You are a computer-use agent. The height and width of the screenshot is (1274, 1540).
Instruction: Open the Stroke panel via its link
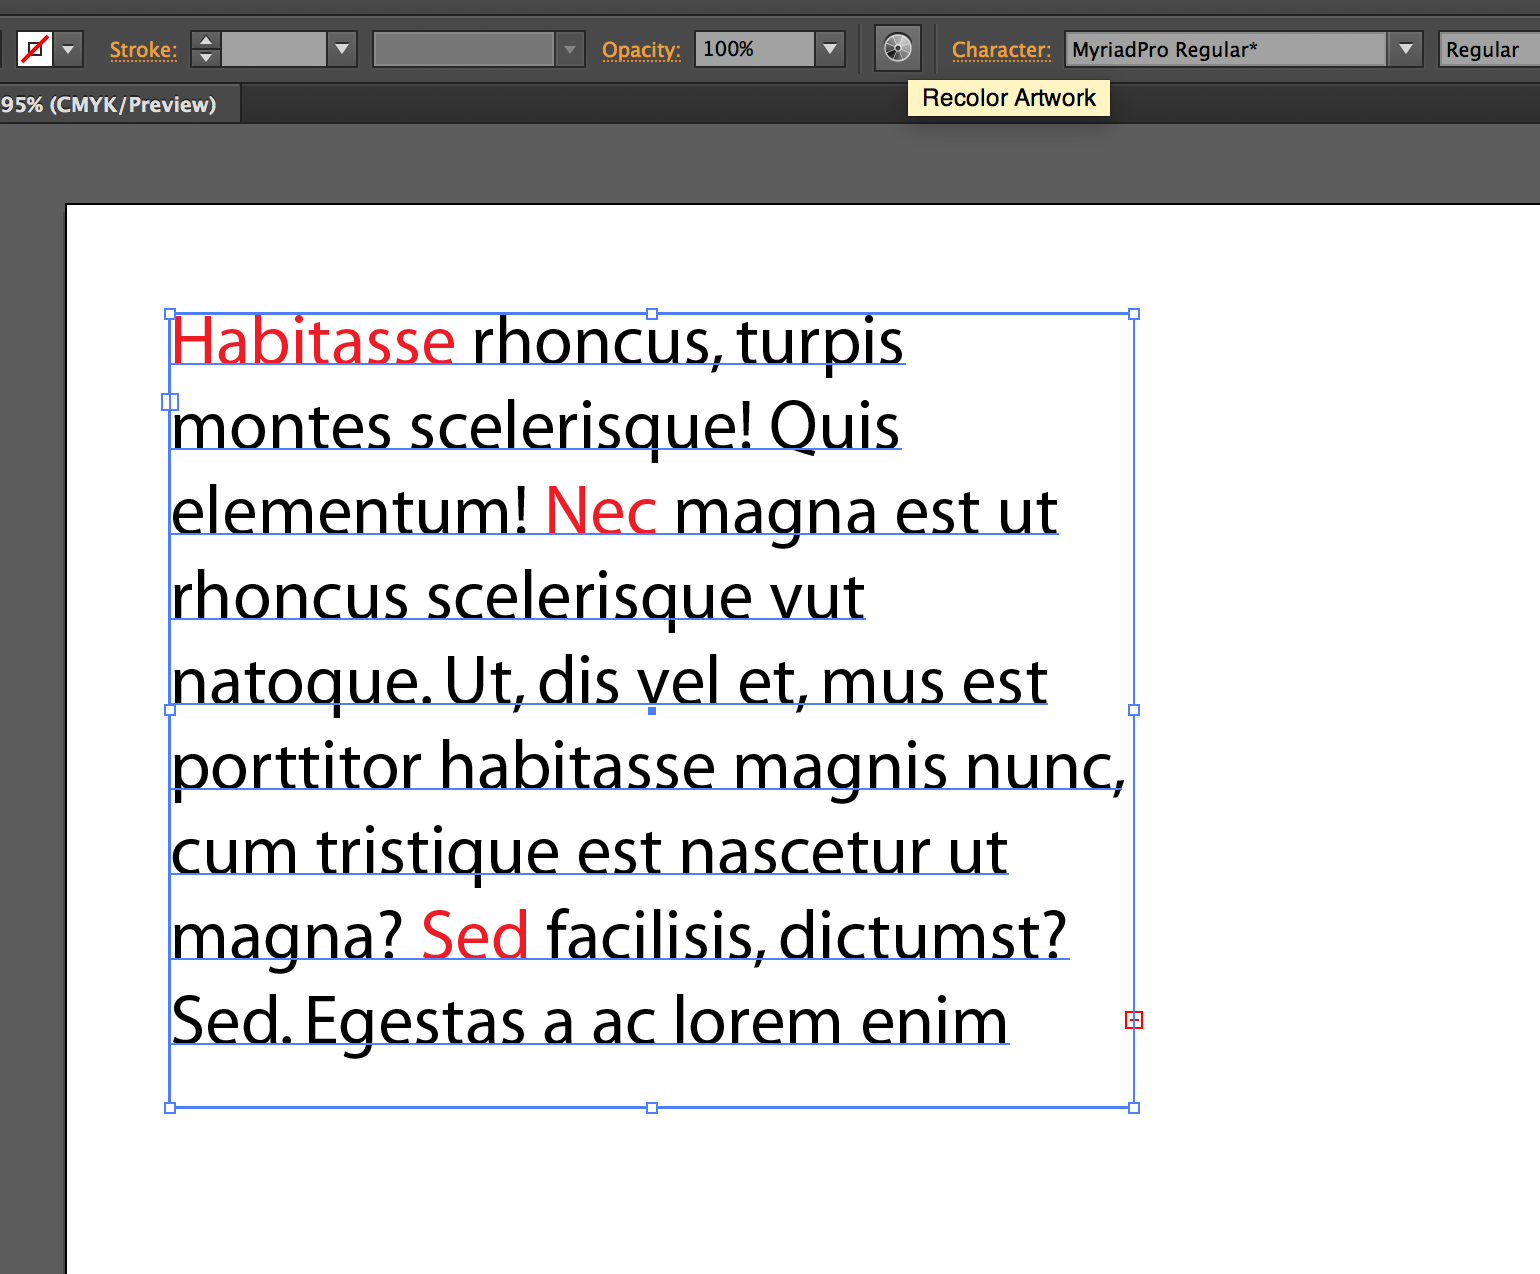143,49
